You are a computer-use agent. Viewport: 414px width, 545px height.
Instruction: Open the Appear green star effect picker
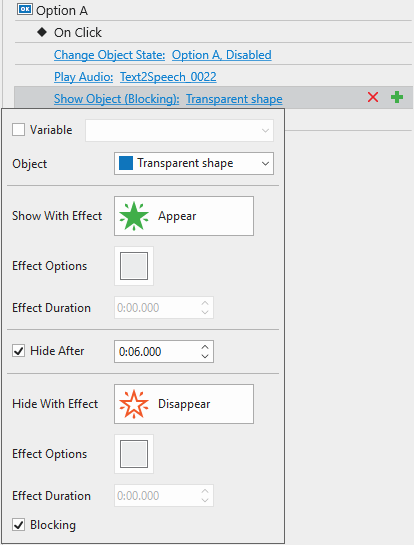pos(184,216)
